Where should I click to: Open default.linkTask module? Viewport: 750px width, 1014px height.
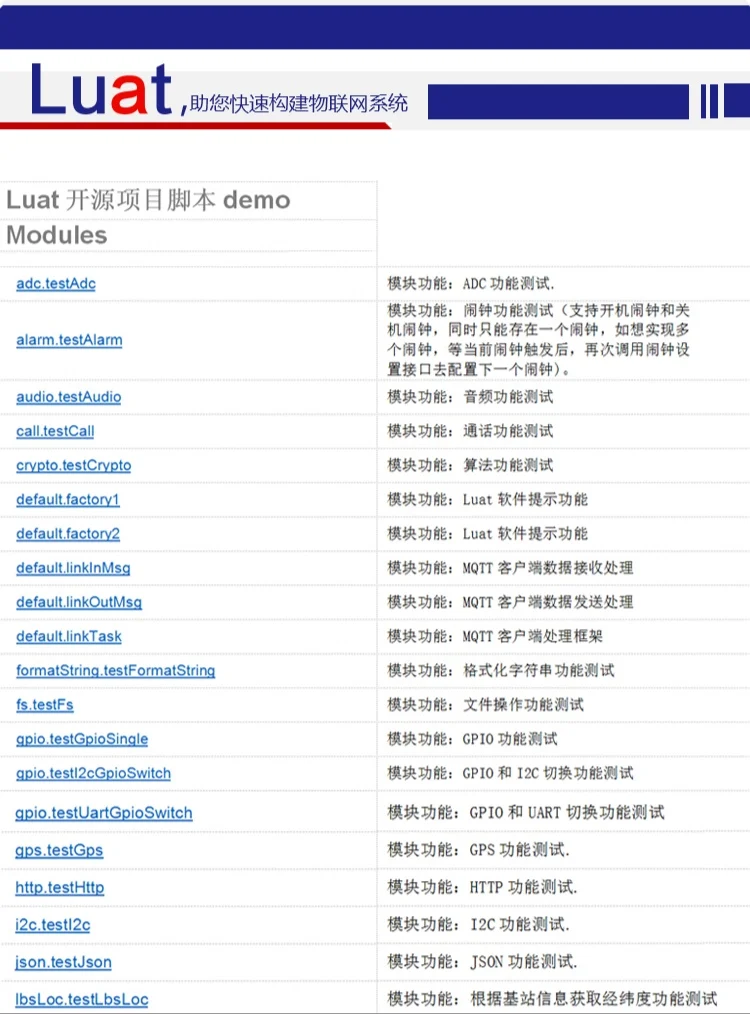pos(69,636)
